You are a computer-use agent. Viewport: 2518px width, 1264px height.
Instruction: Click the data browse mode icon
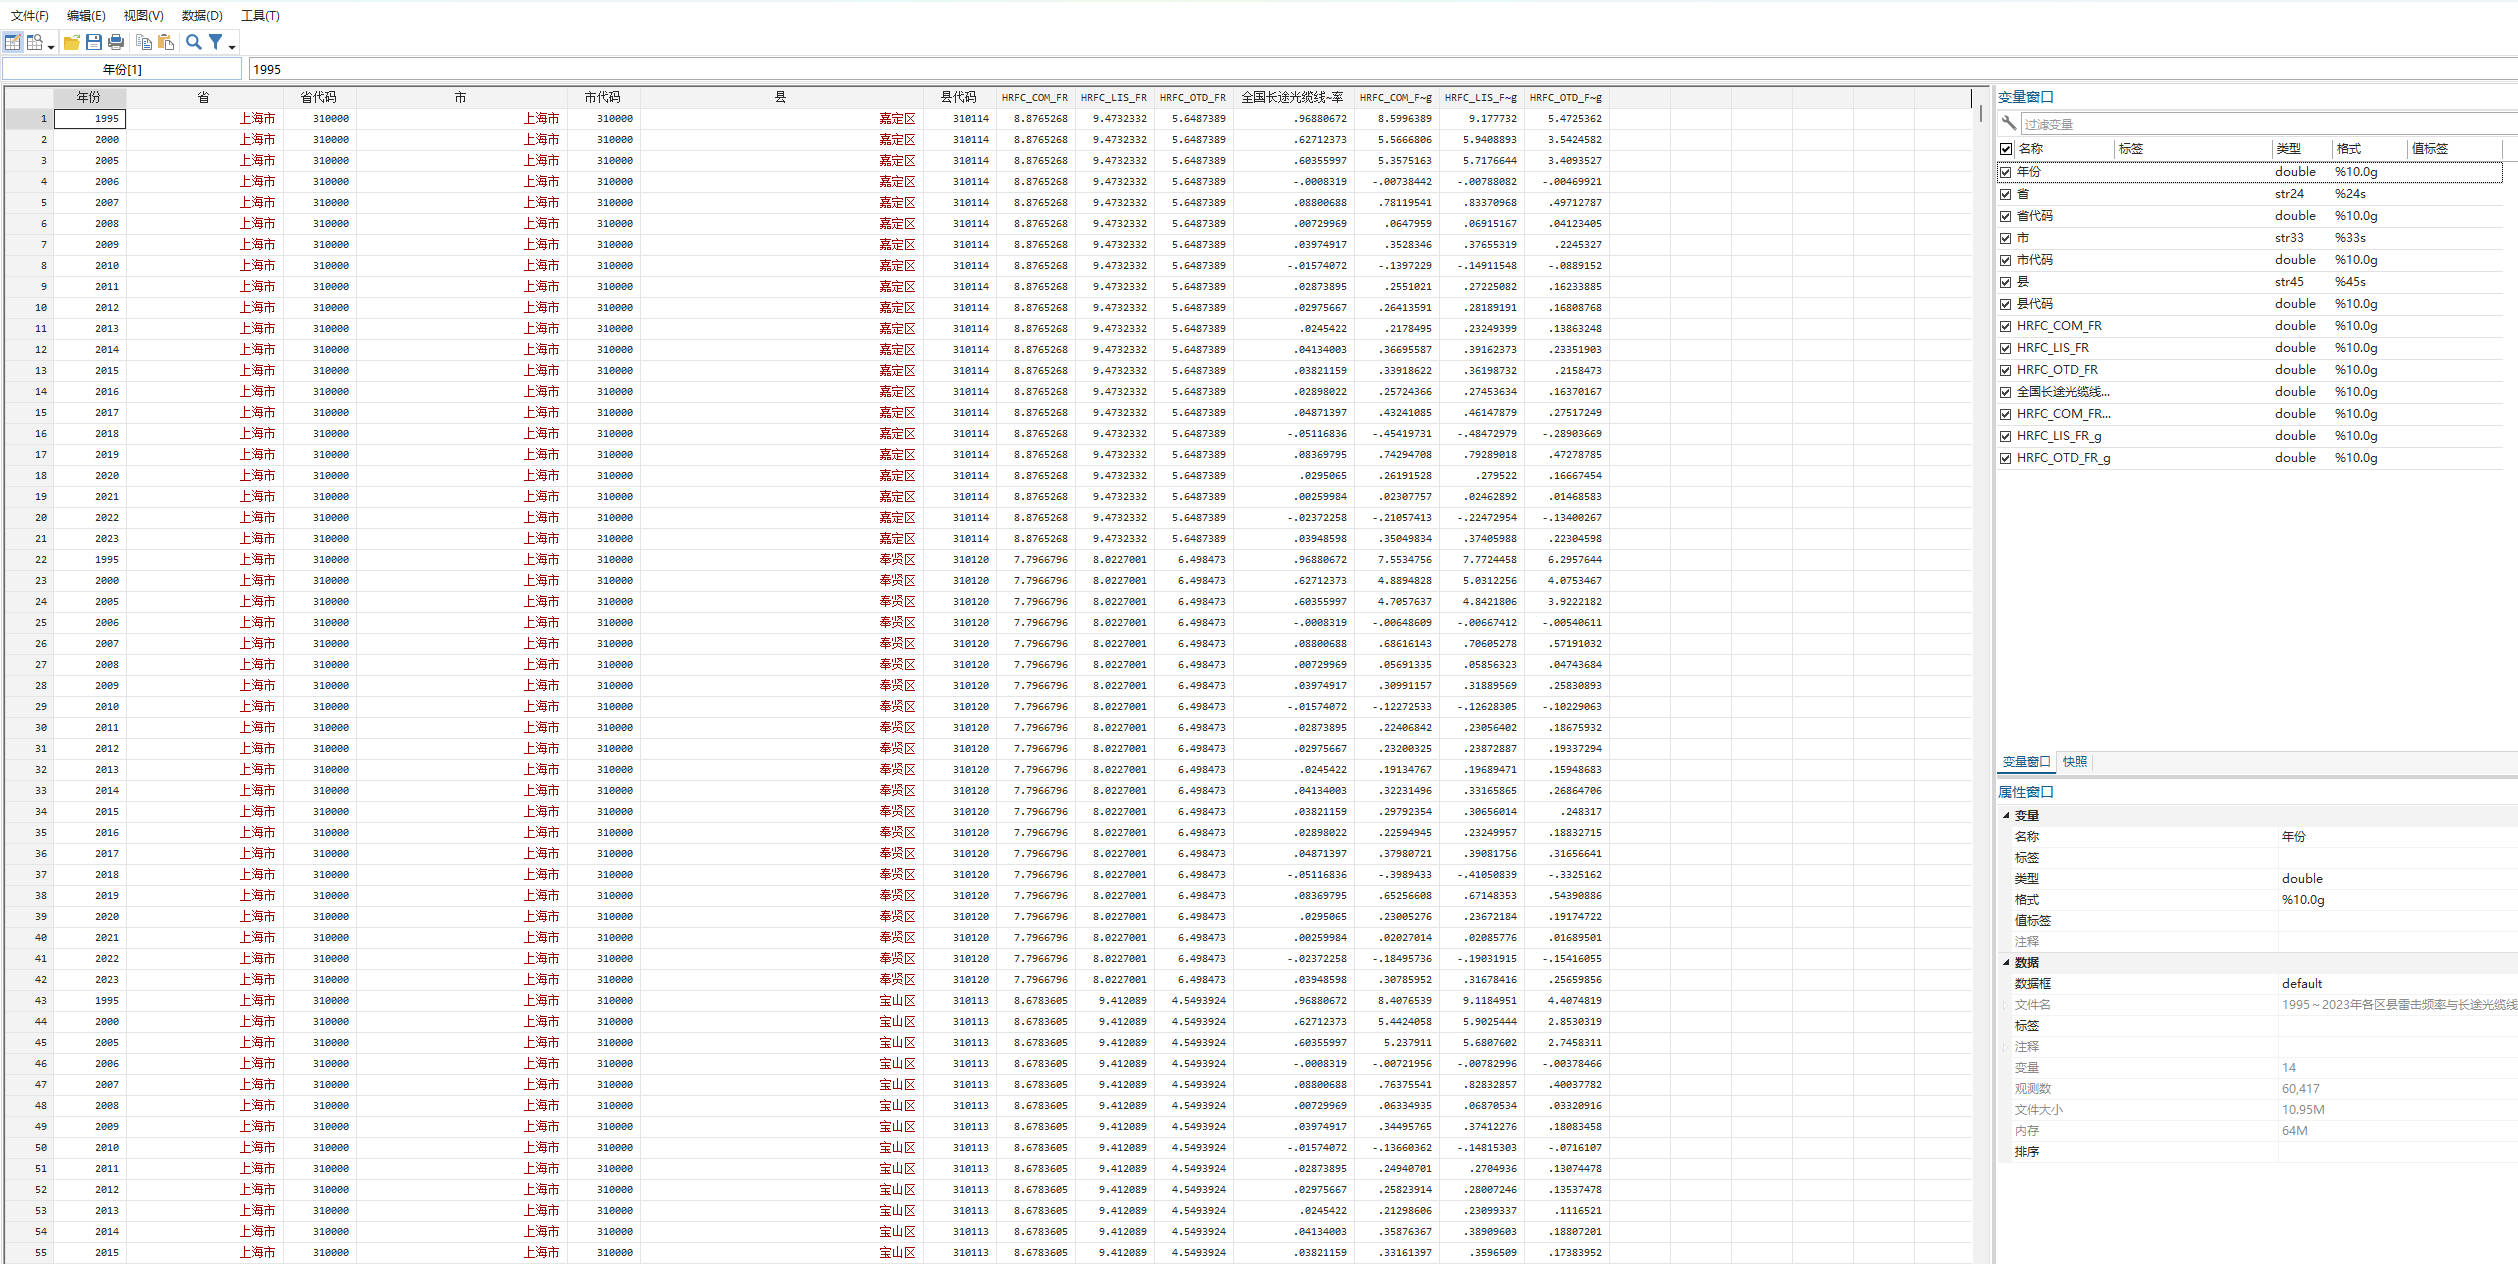[x=35, y=42]
